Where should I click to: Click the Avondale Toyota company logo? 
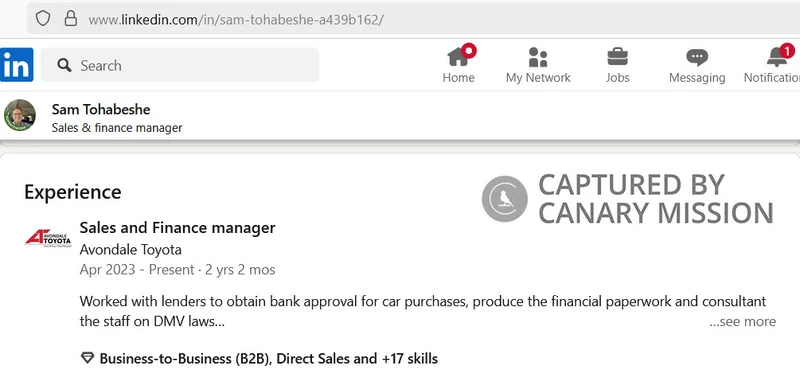(x=48, y=238)
